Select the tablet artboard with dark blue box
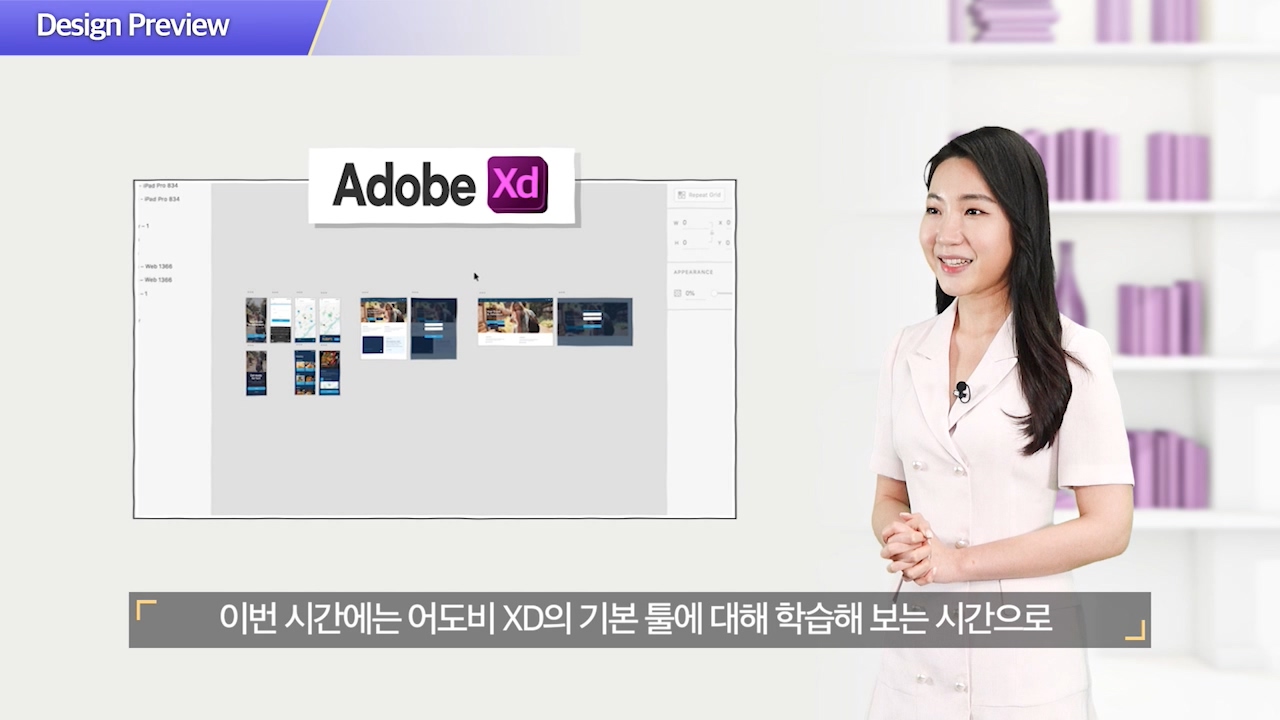1280x720 pixels. [x=384, y=328]
